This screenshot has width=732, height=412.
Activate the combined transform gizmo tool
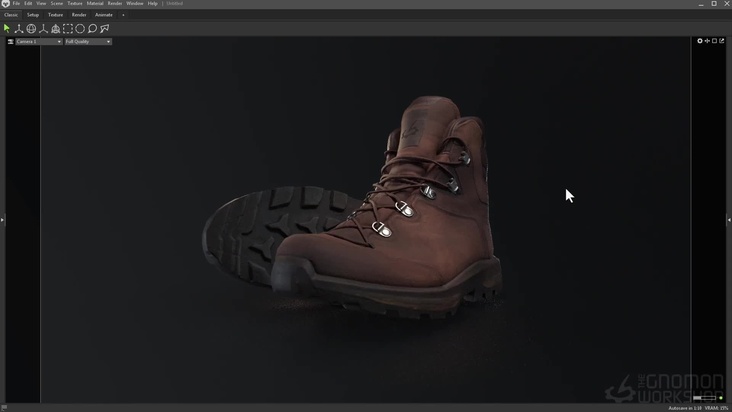tap(56, 29)
